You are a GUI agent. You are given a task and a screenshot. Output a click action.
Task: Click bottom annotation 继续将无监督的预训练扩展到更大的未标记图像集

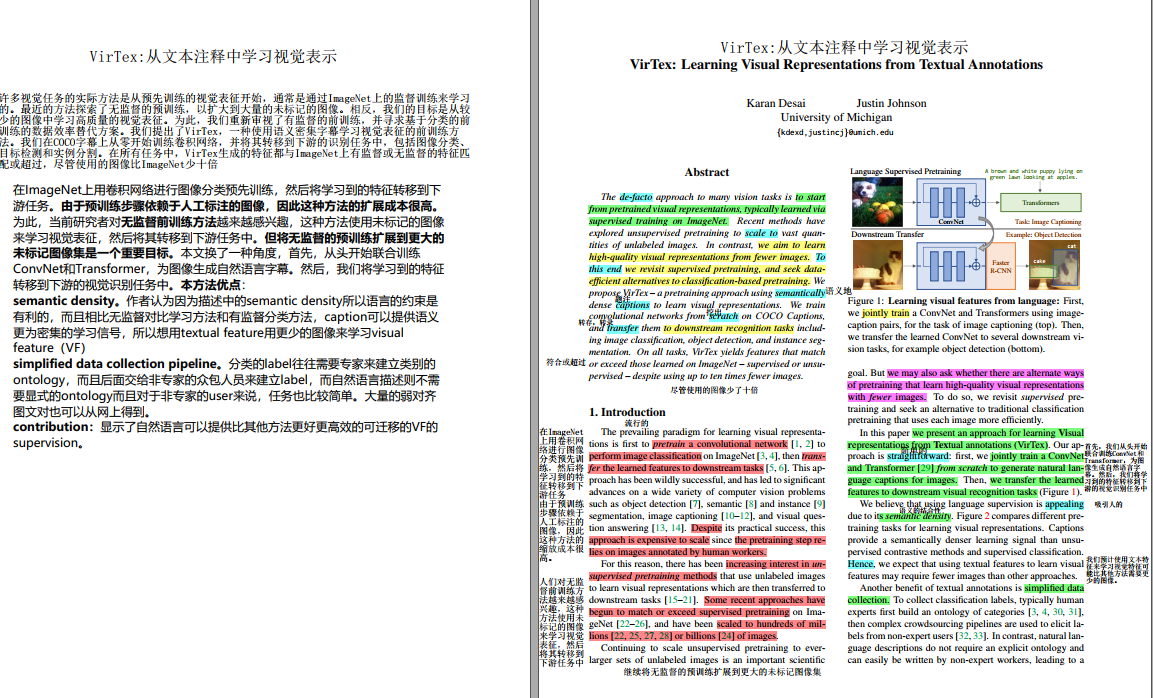(x=723, y=672)
